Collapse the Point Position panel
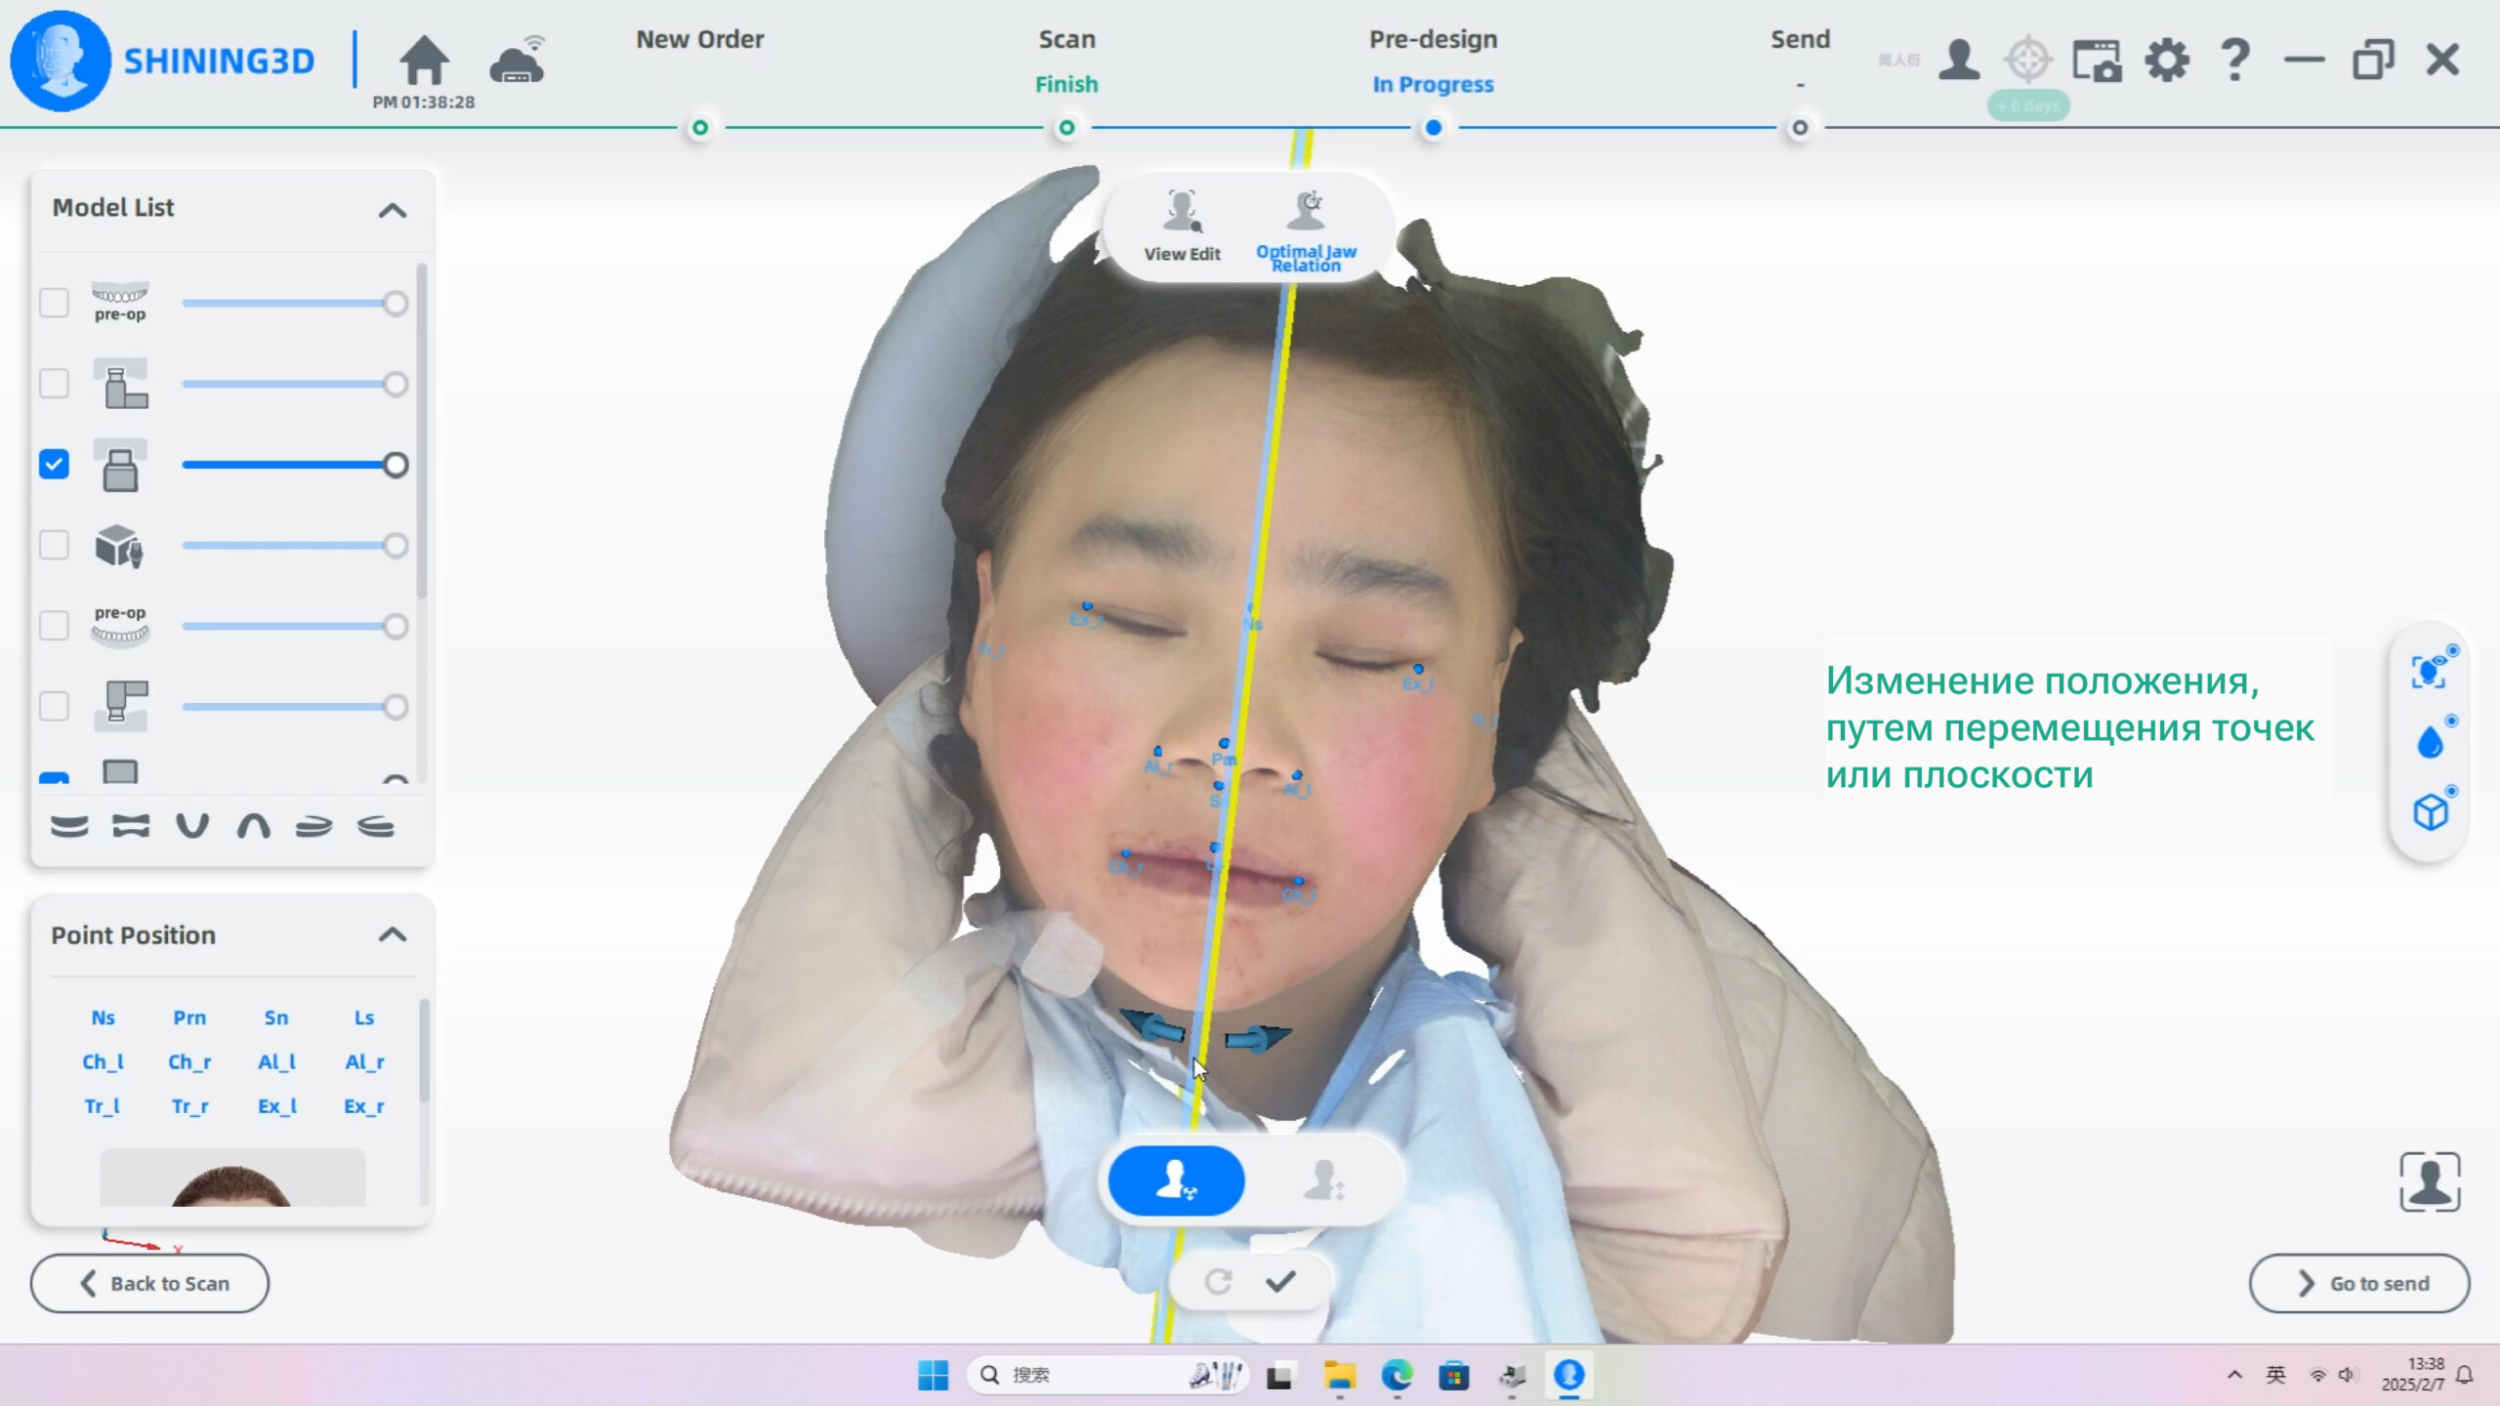Viewport: 2500px width, 1406px height. pyautogui.click(x=392, y=935)
